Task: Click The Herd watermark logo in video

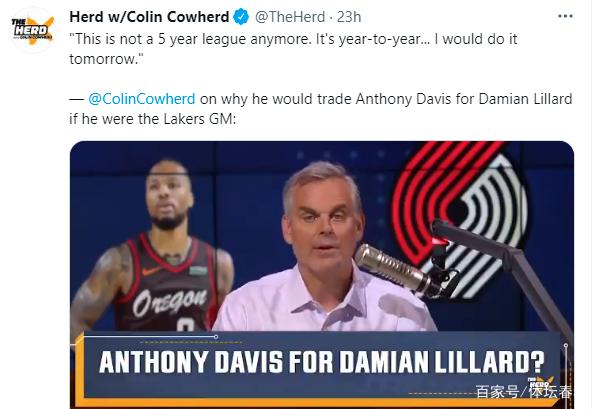Action: (x=541, y=382)
